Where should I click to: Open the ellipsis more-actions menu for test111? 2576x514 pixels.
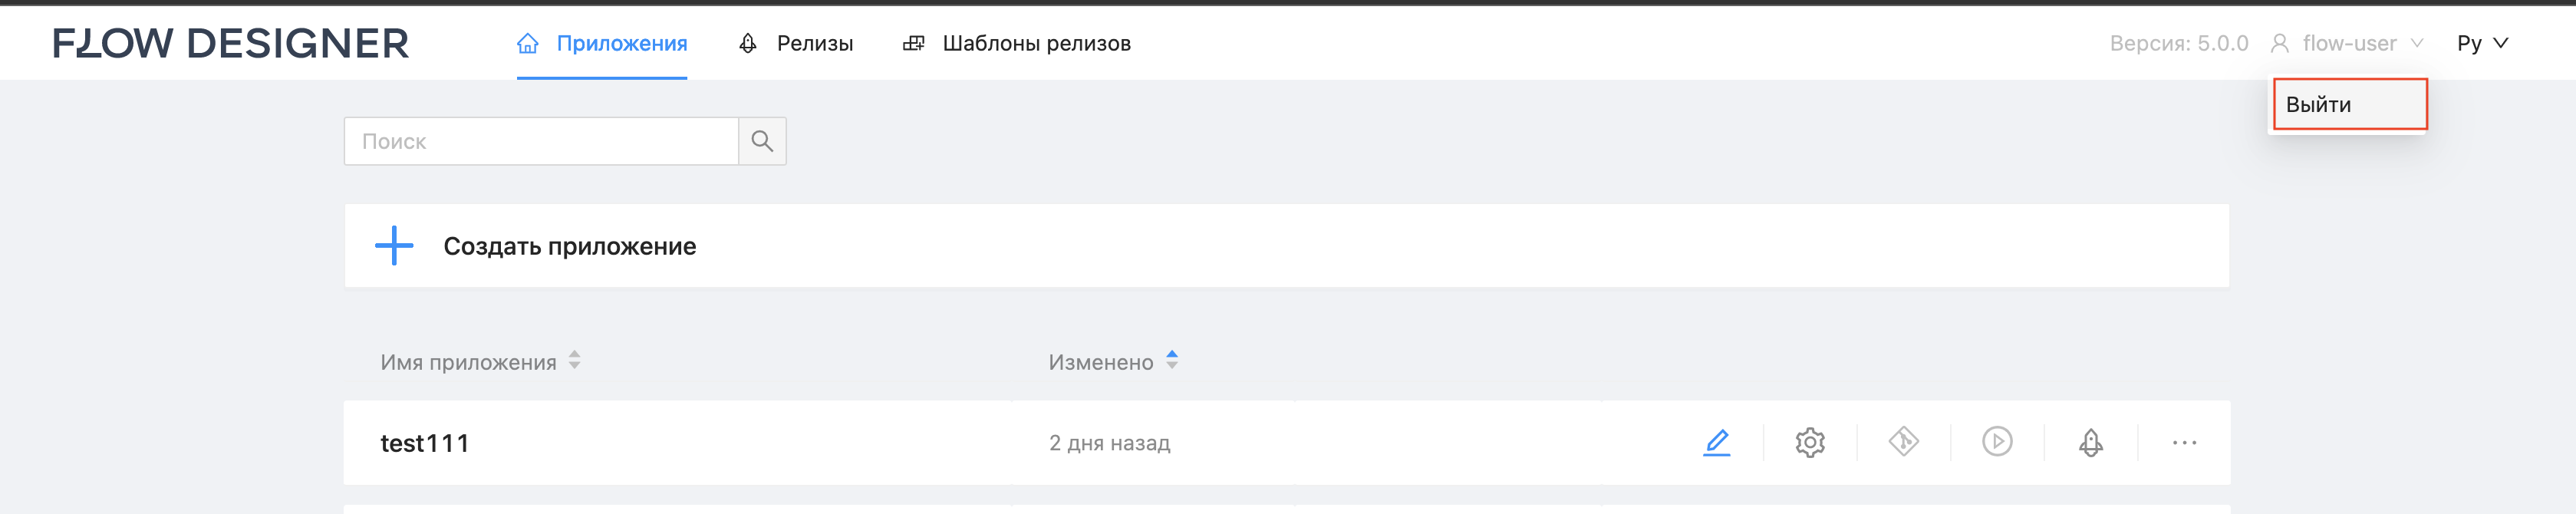(2184, 441)
